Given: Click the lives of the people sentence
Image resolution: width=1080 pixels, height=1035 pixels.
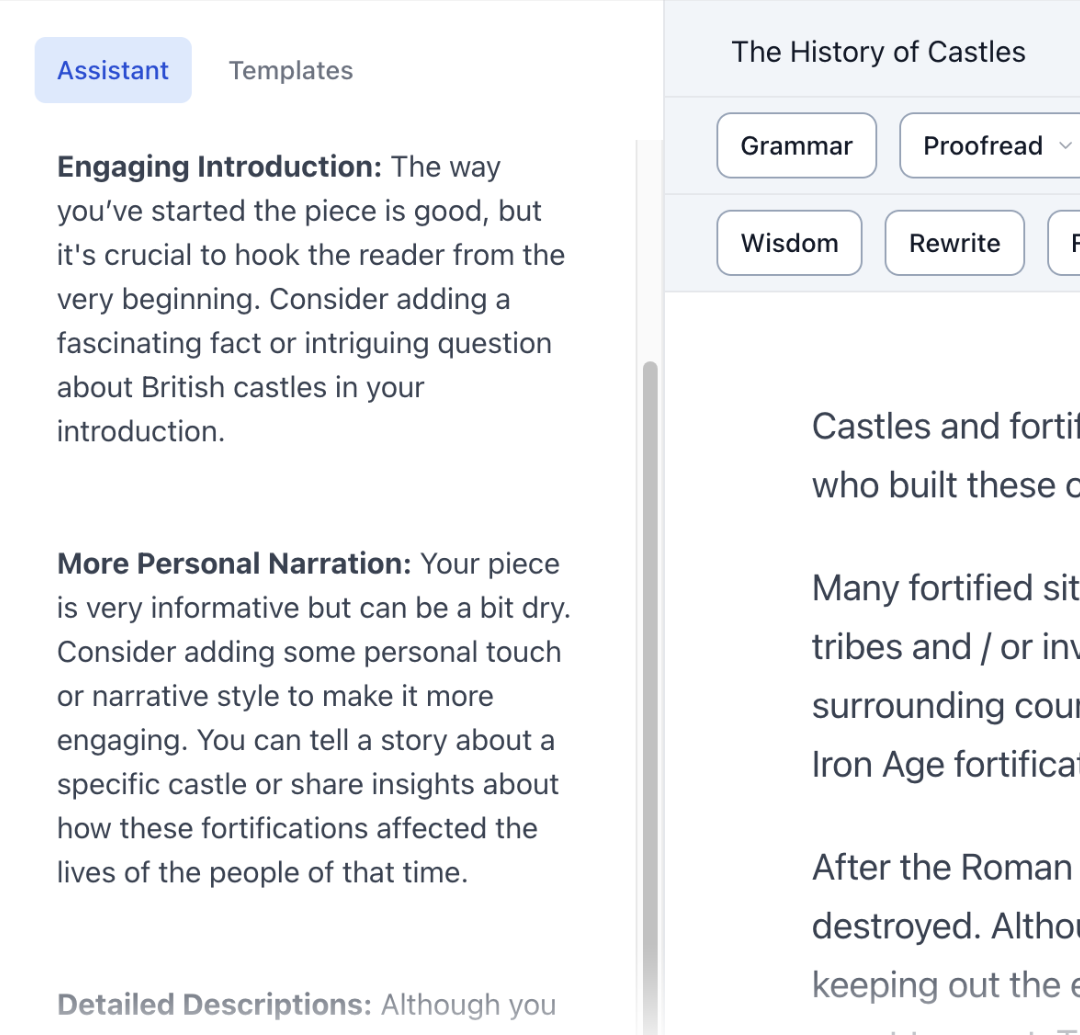Looking at the screenshot, I should [x=262, y=872].
